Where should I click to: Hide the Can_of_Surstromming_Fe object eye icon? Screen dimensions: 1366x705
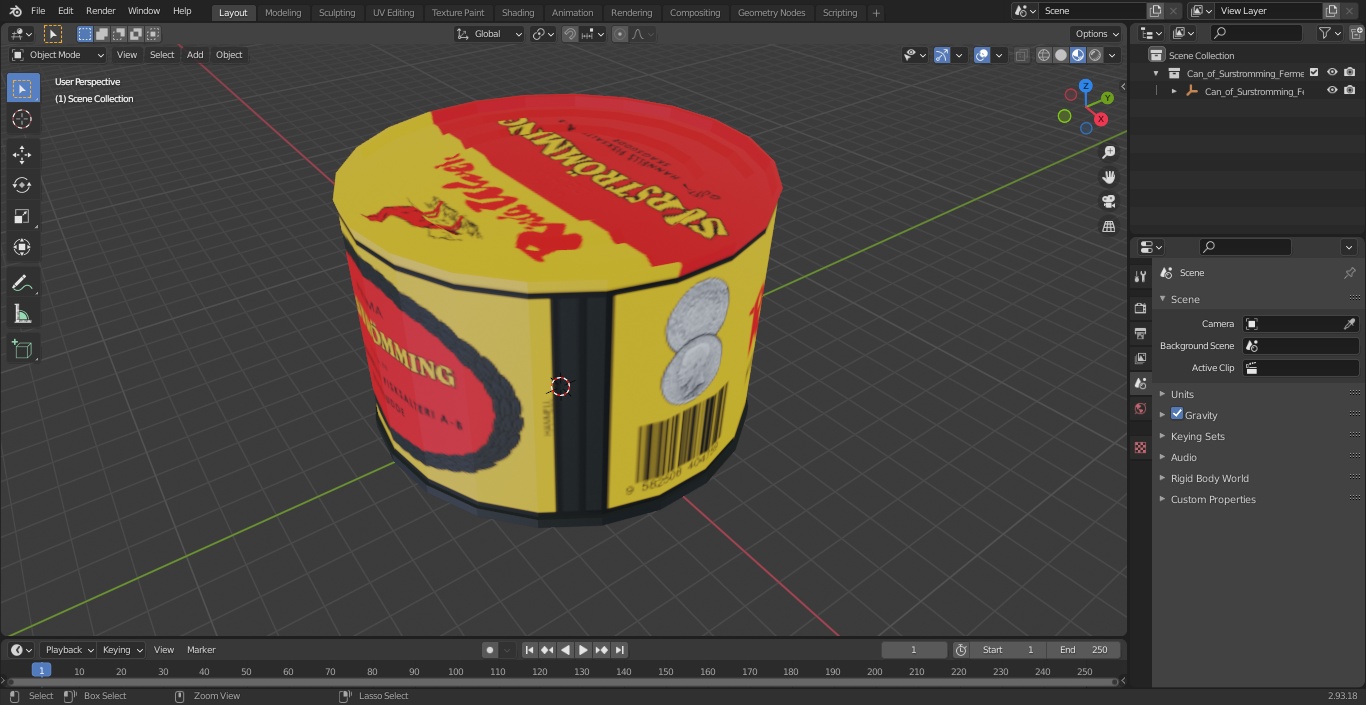pos(1332,90)
